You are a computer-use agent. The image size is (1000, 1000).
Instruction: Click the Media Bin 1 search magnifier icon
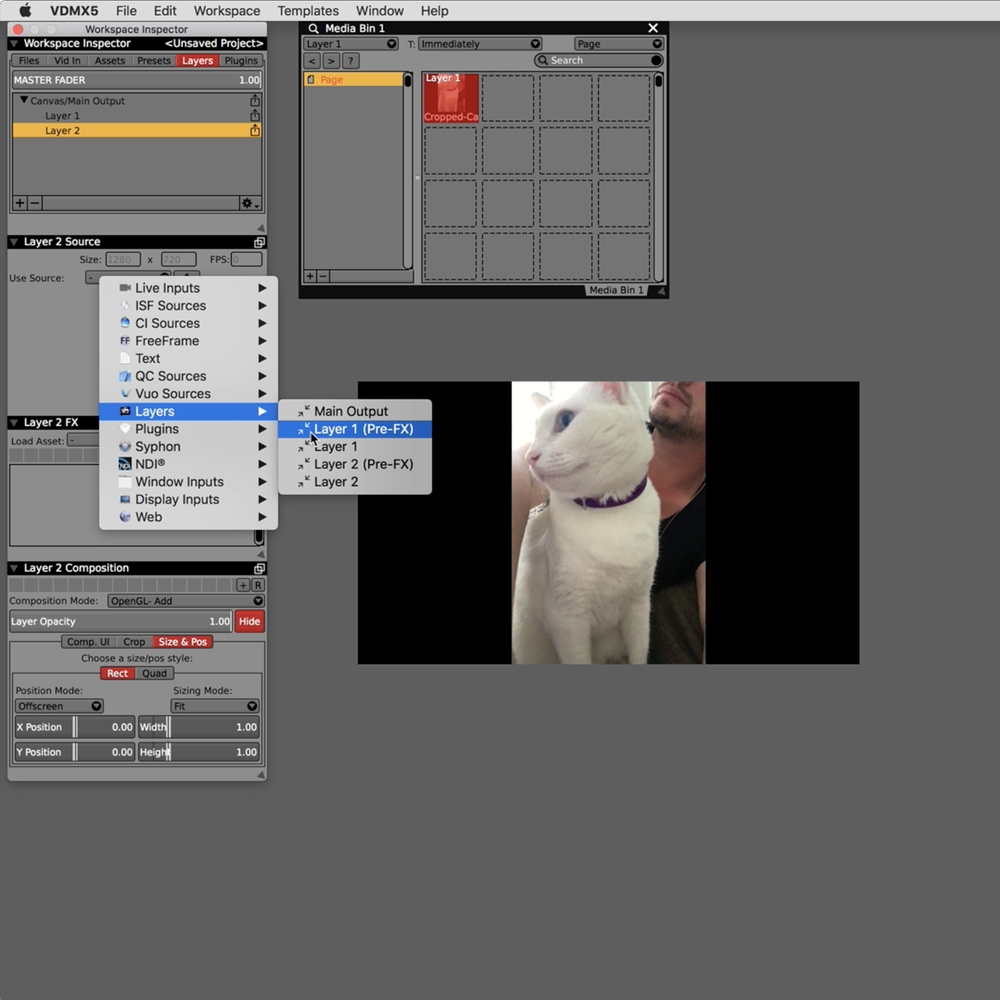tap(313, 28)
